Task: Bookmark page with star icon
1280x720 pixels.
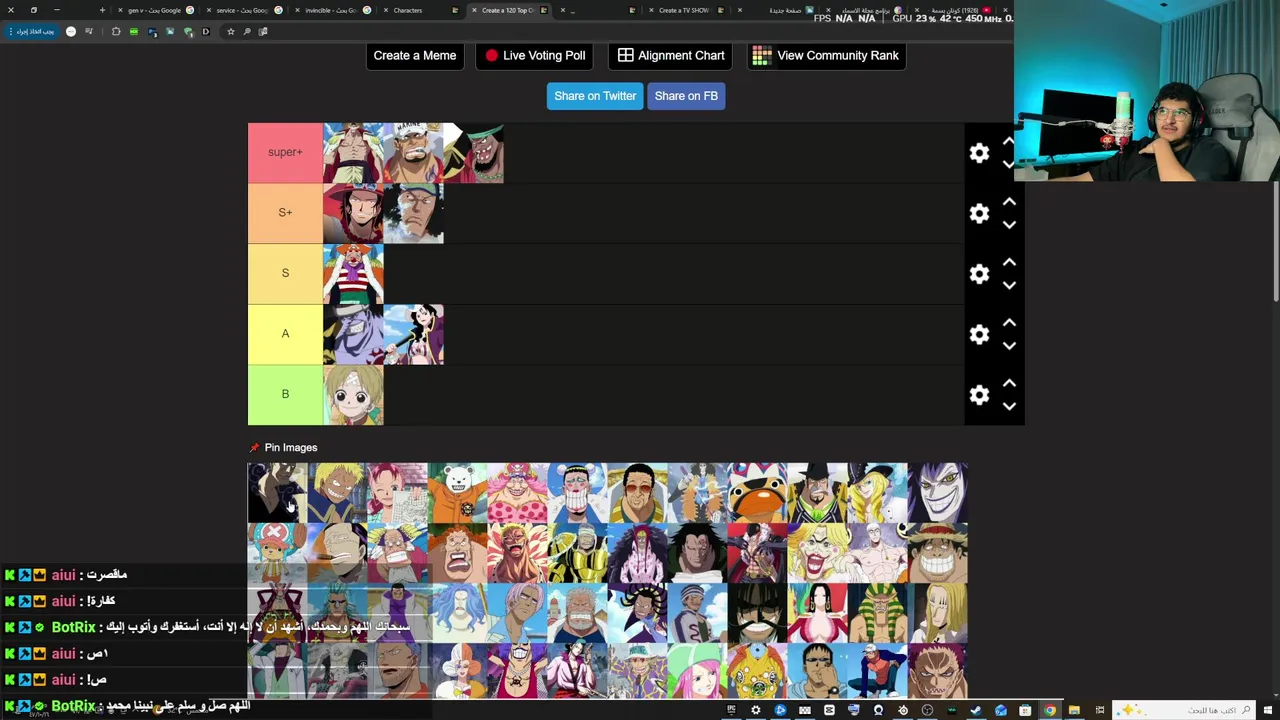Action: click(x=230, y=31)
